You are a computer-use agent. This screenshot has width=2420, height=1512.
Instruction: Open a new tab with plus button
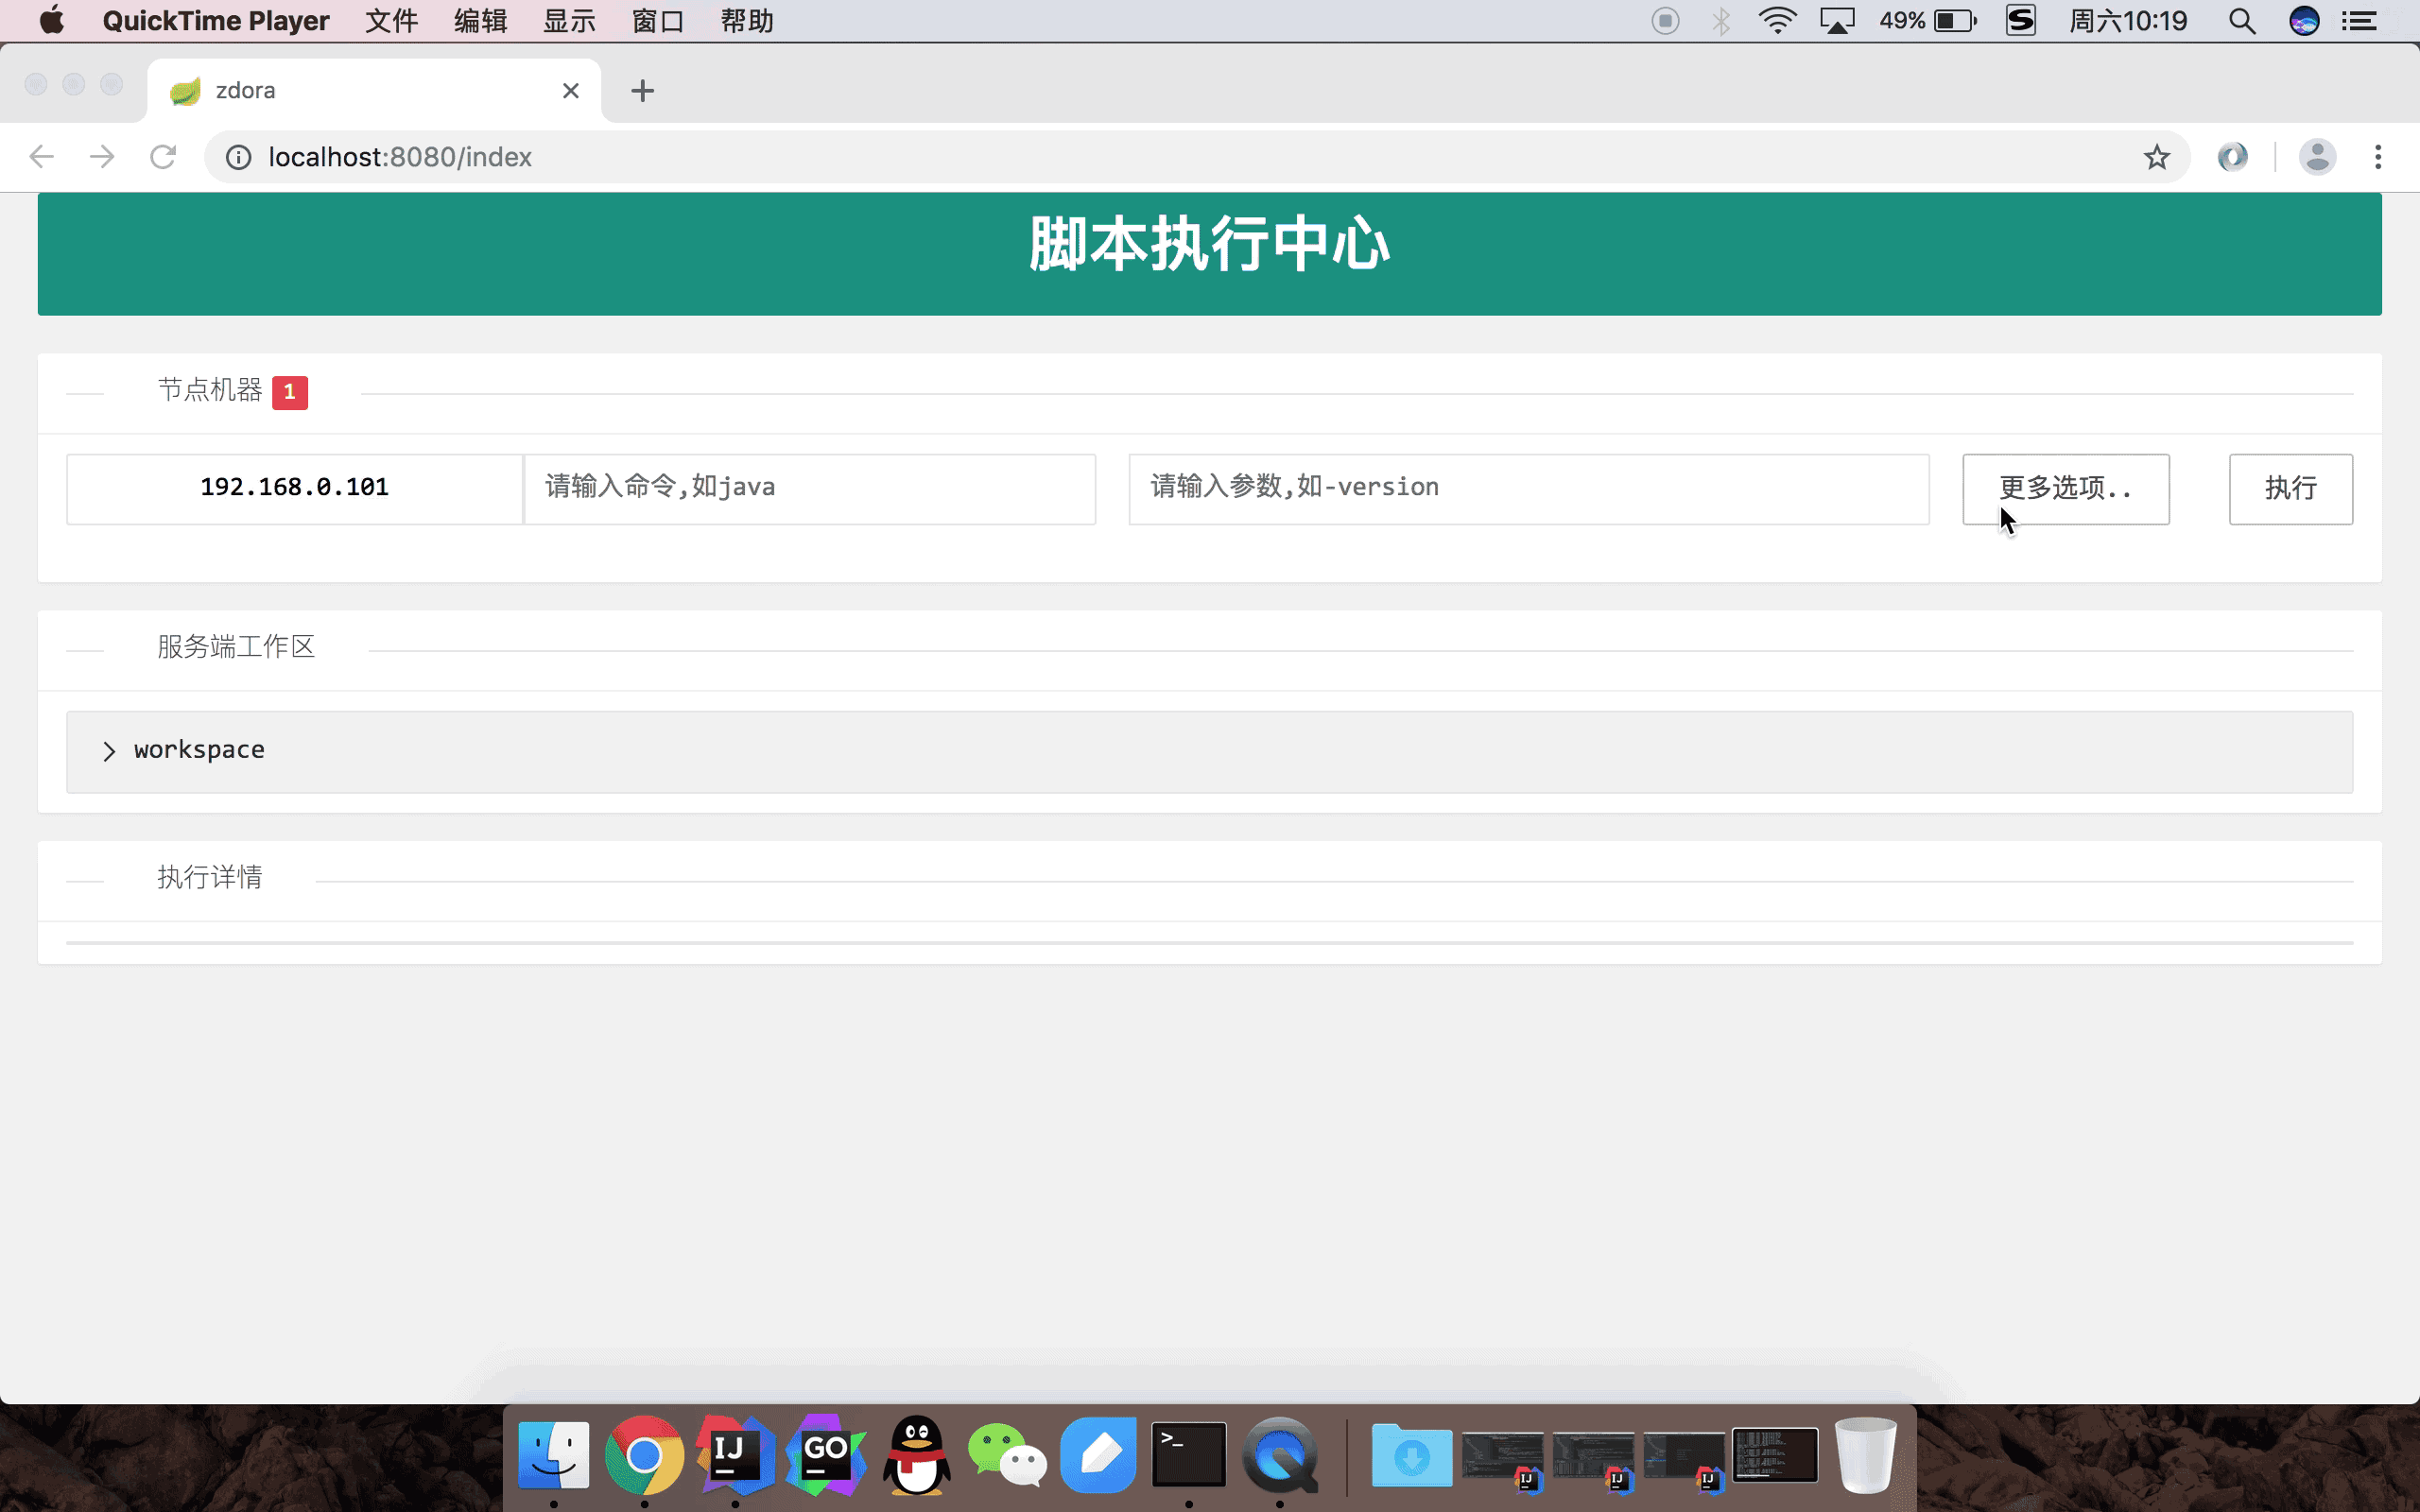(x=642, y=91)
